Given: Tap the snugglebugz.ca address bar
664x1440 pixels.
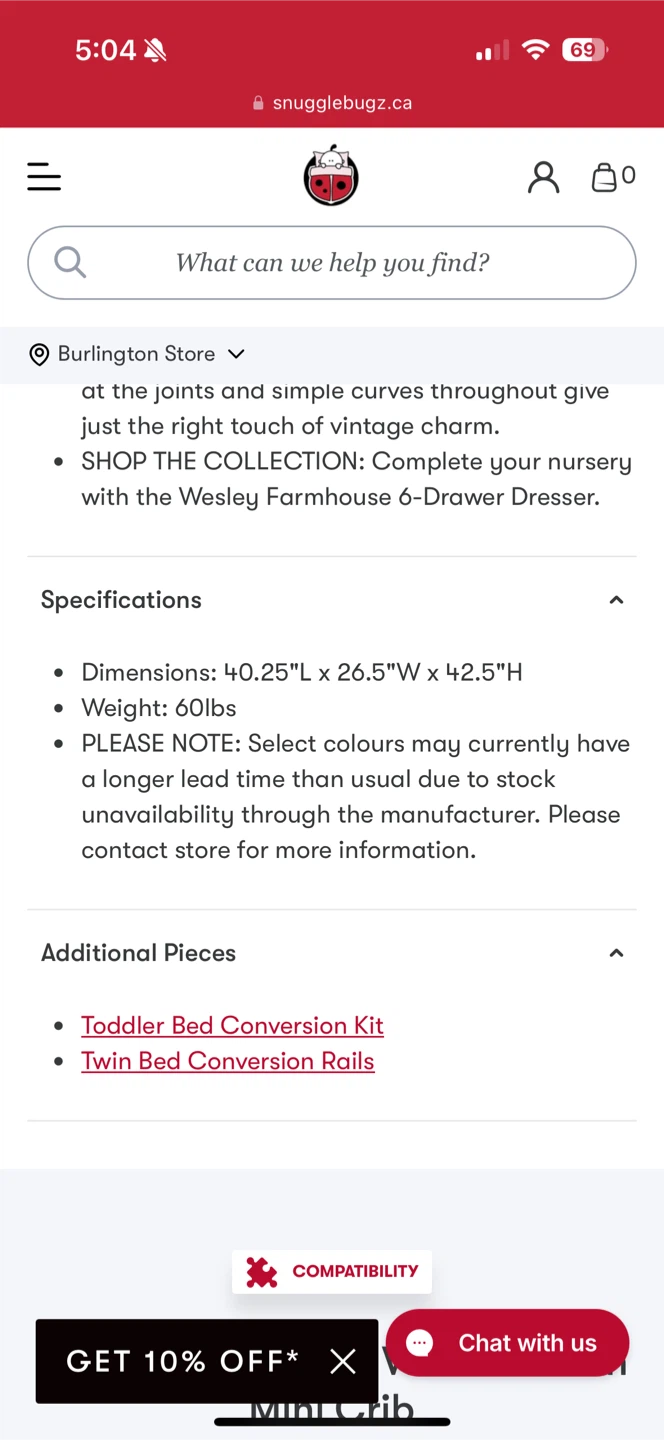Looking at the screenshot, I should (x=332, y=103).
